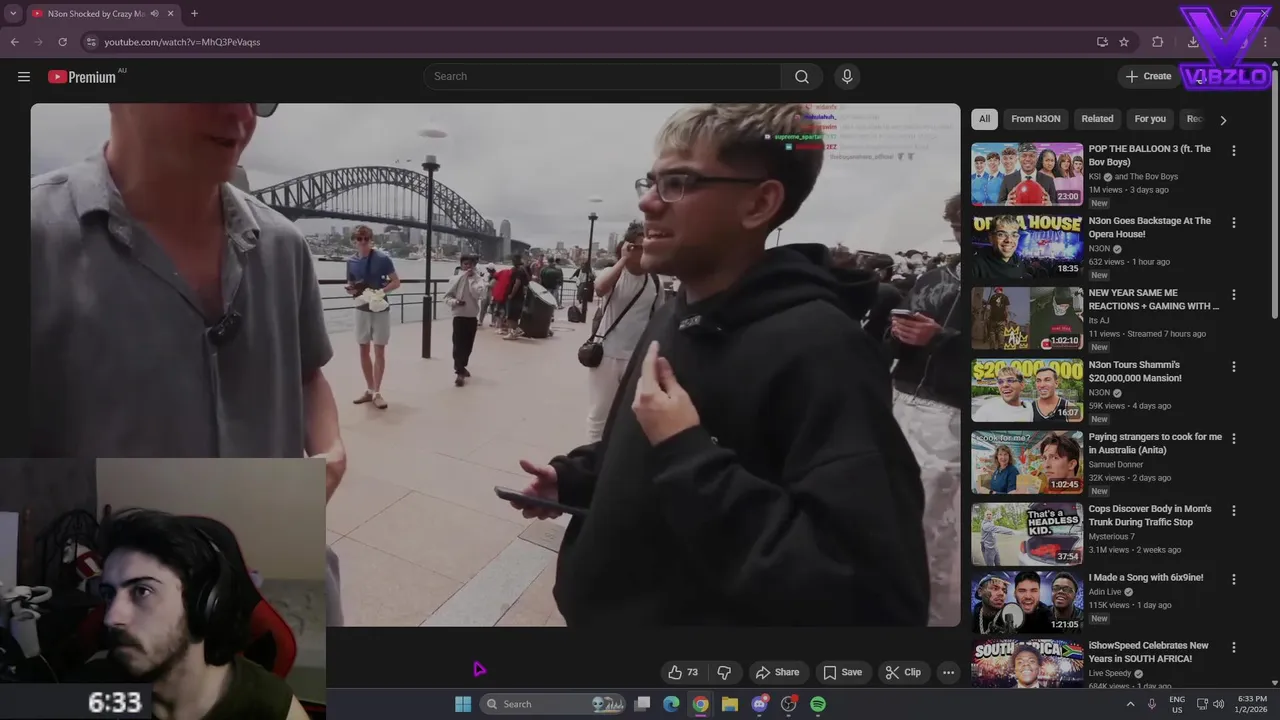
Task: Open options for NEW YEAR SAME ME video
Action: coord(1233,294)
